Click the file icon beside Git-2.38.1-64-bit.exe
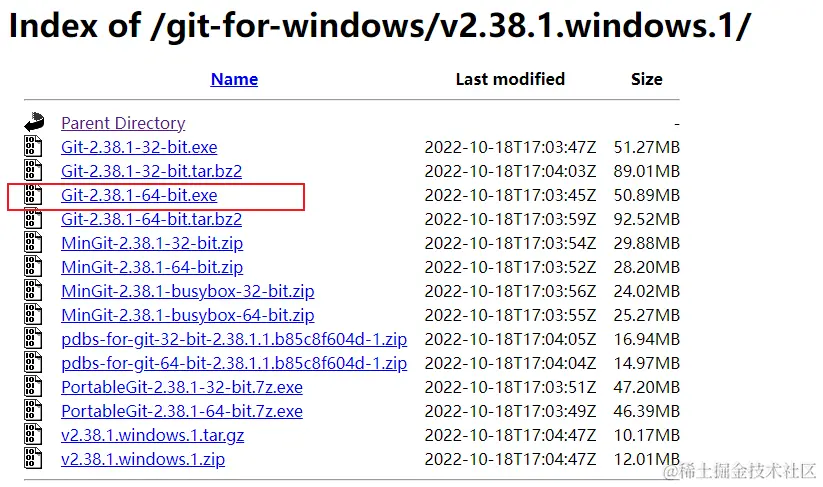This screenshot has height=487, width=823. (x=33, y=195)
